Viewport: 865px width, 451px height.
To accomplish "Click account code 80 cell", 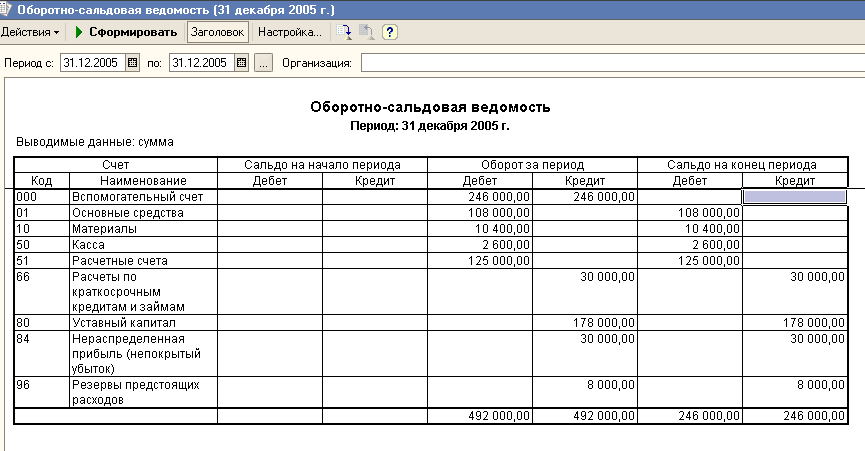I will (42, 323).
